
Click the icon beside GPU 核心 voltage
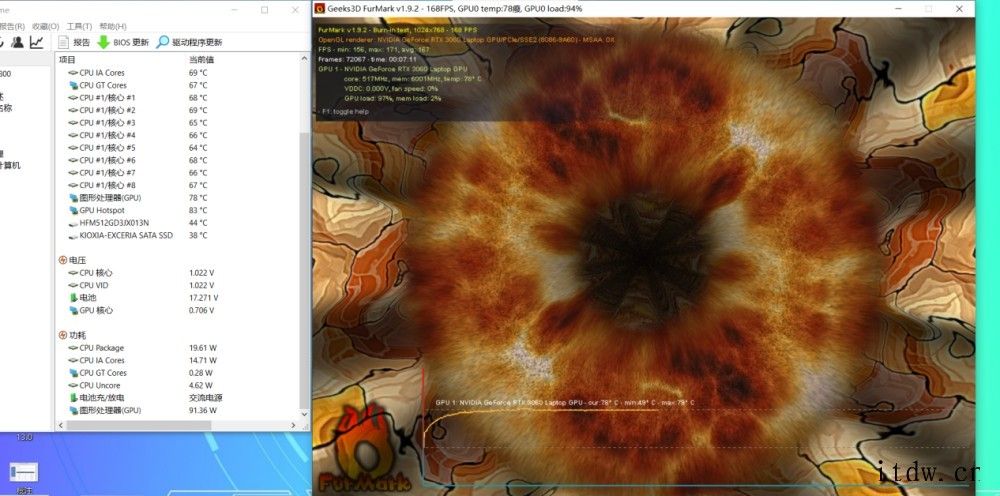click(x=73, y=310)
